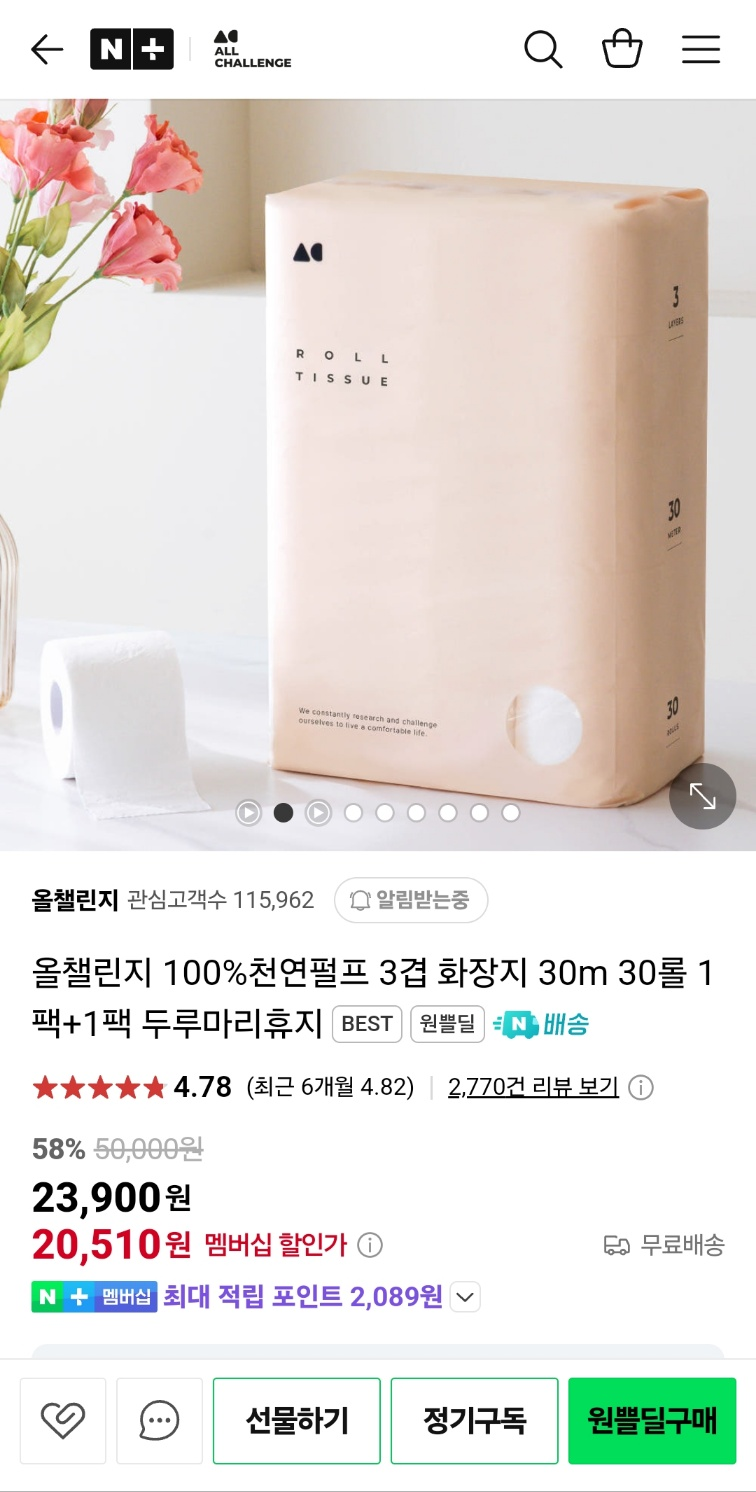Open the chat inquiry bubble icon

[x=159, y=1420]
